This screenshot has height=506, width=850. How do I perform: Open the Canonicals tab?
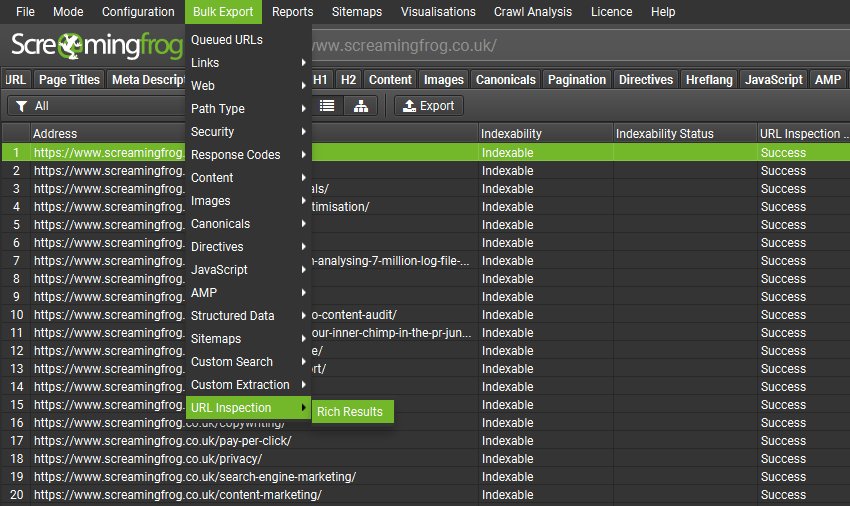click(505, 80)
